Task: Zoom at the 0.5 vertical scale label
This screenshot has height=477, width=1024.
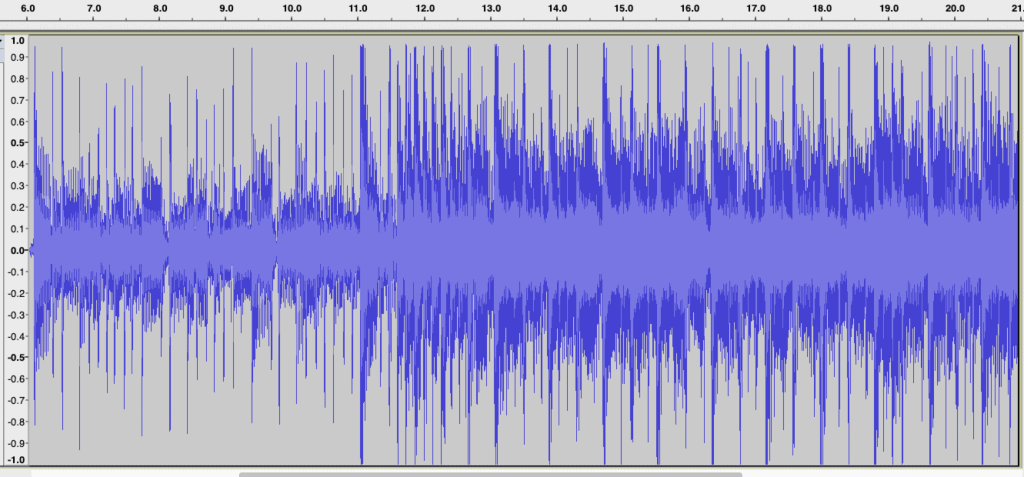Action: click(18, 143)
